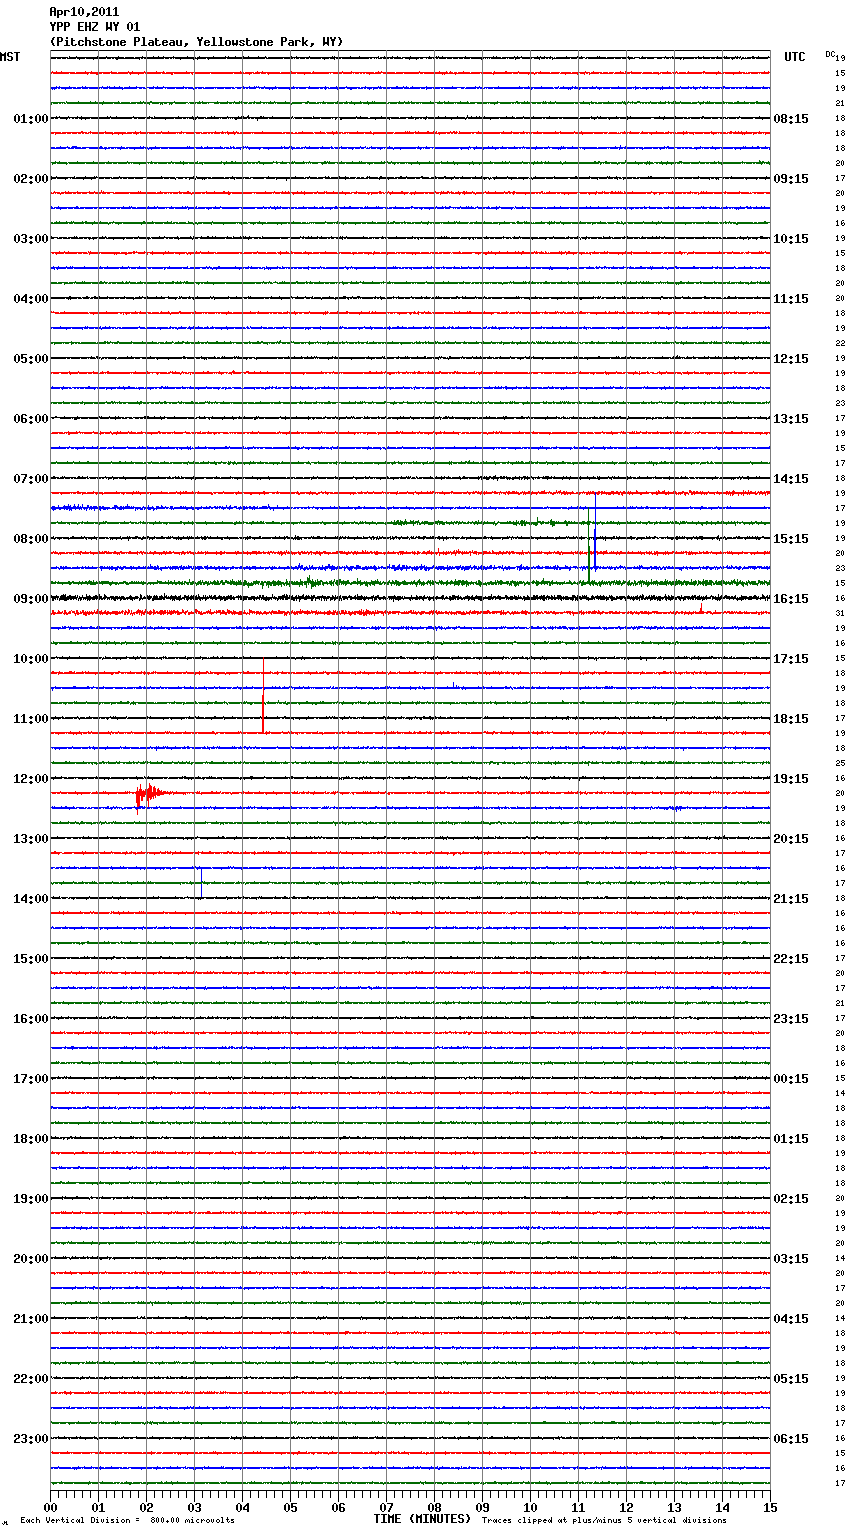This screenshot has height=1534, width=850.
Task: Click the UTC label "00:15"
Action: [x=791, y=1079]
